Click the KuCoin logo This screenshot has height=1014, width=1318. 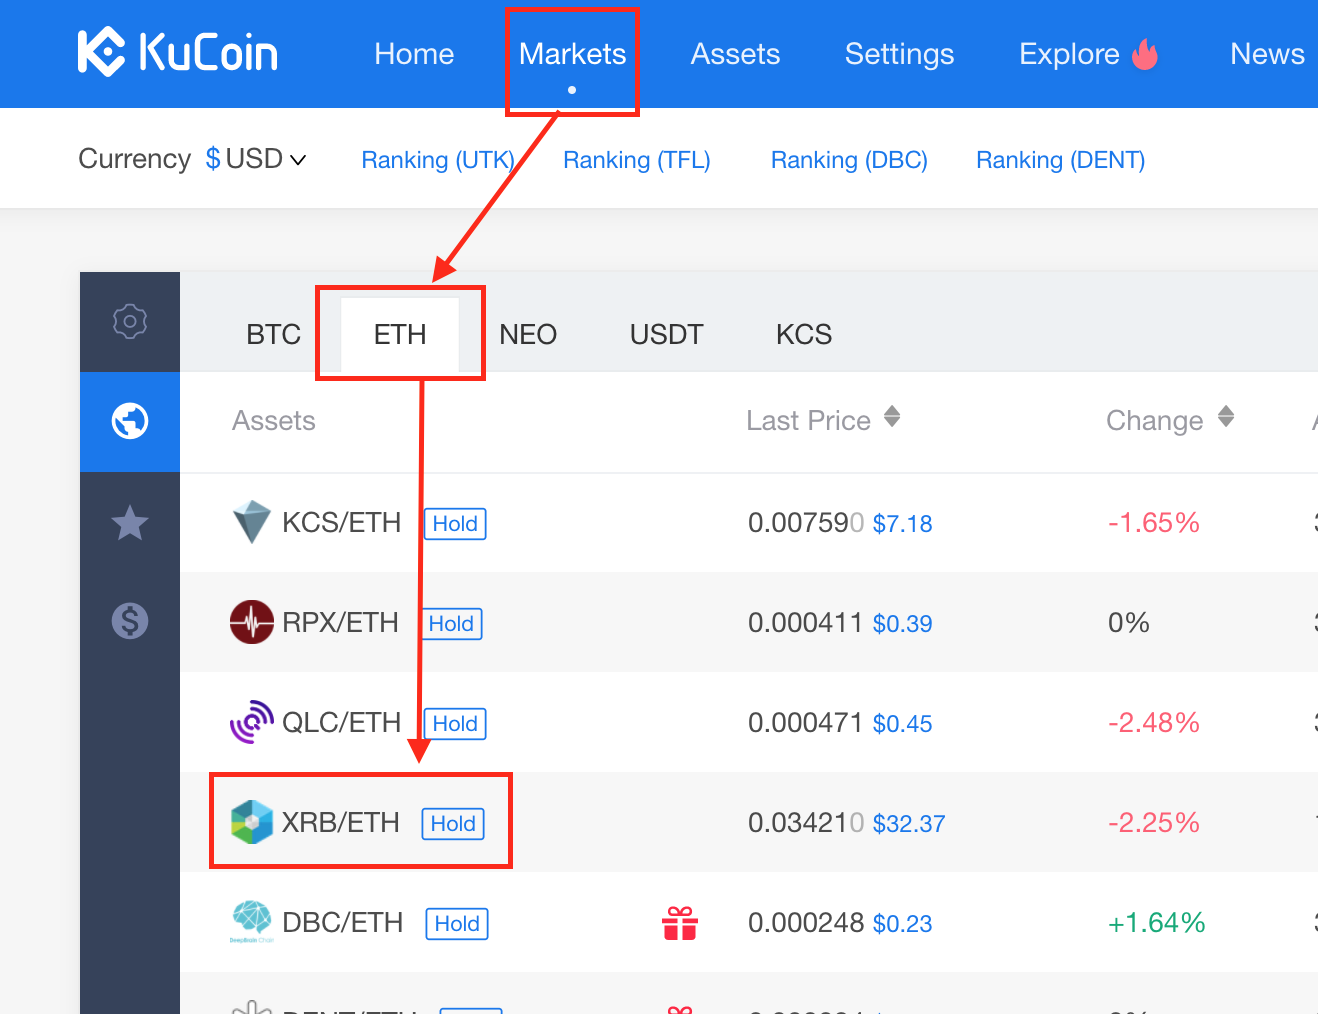[x=178, y=53]
